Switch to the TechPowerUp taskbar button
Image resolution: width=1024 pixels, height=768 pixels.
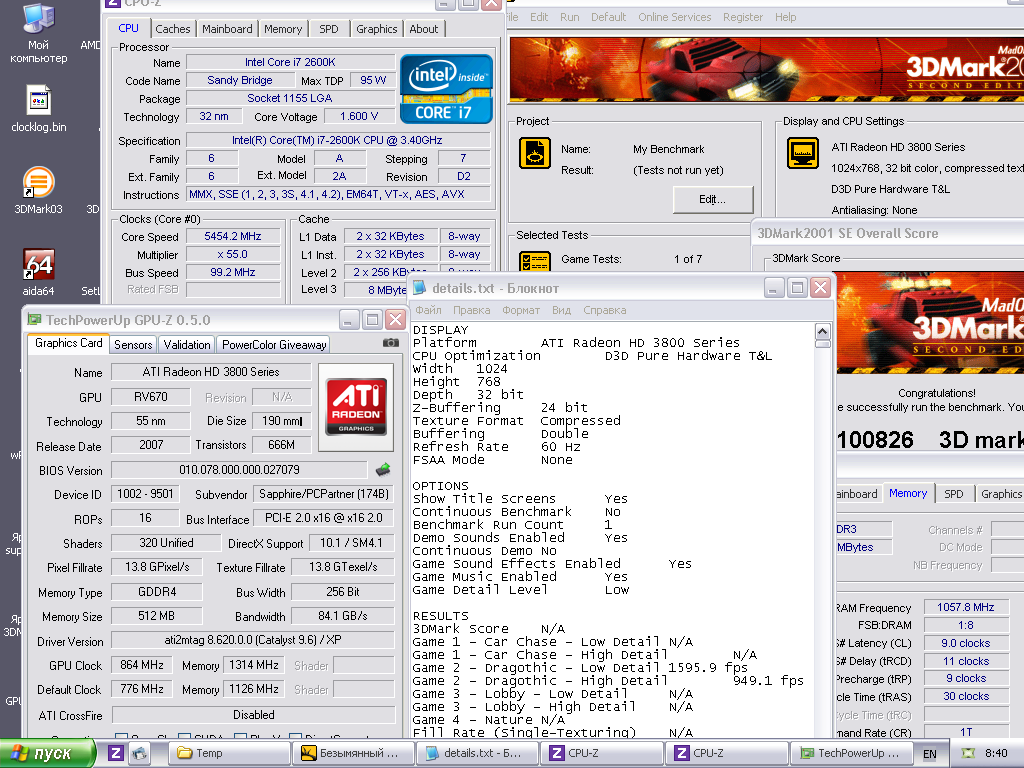852,753
